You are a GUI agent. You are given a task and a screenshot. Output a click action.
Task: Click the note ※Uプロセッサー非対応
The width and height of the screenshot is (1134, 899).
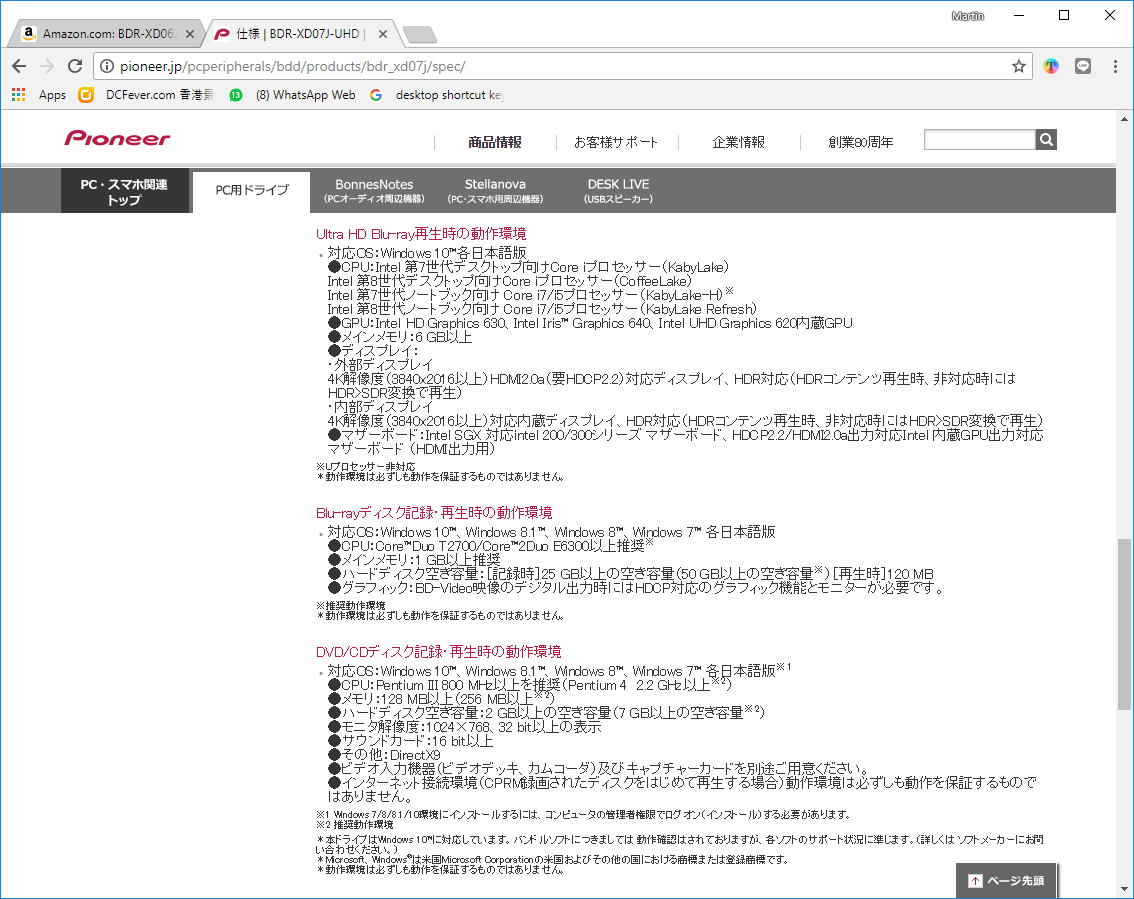pos(366,466)
